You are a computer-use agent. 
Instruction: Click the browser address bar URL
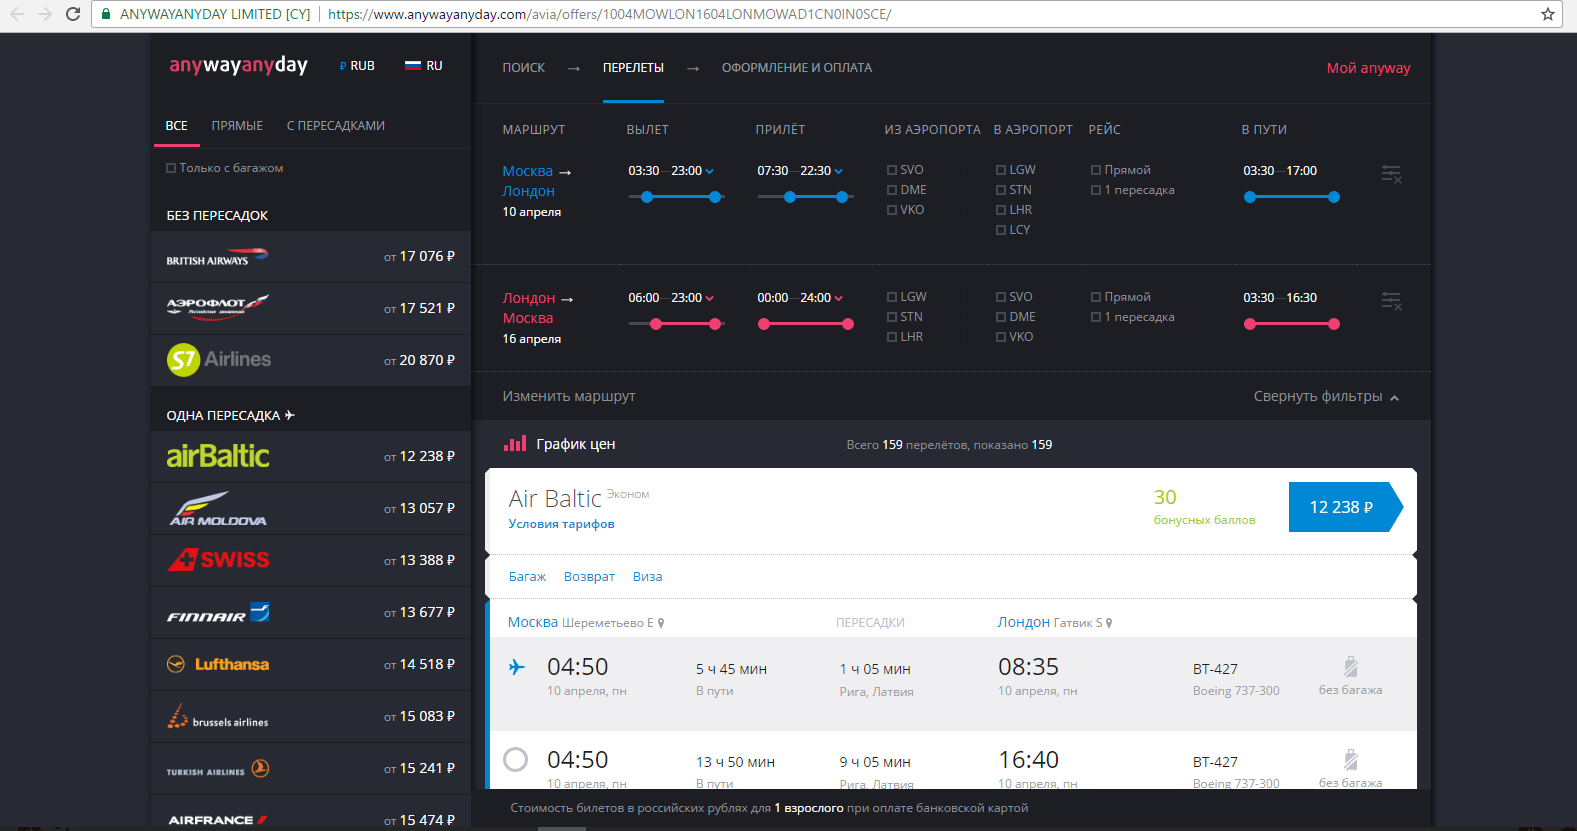[609, 14]
